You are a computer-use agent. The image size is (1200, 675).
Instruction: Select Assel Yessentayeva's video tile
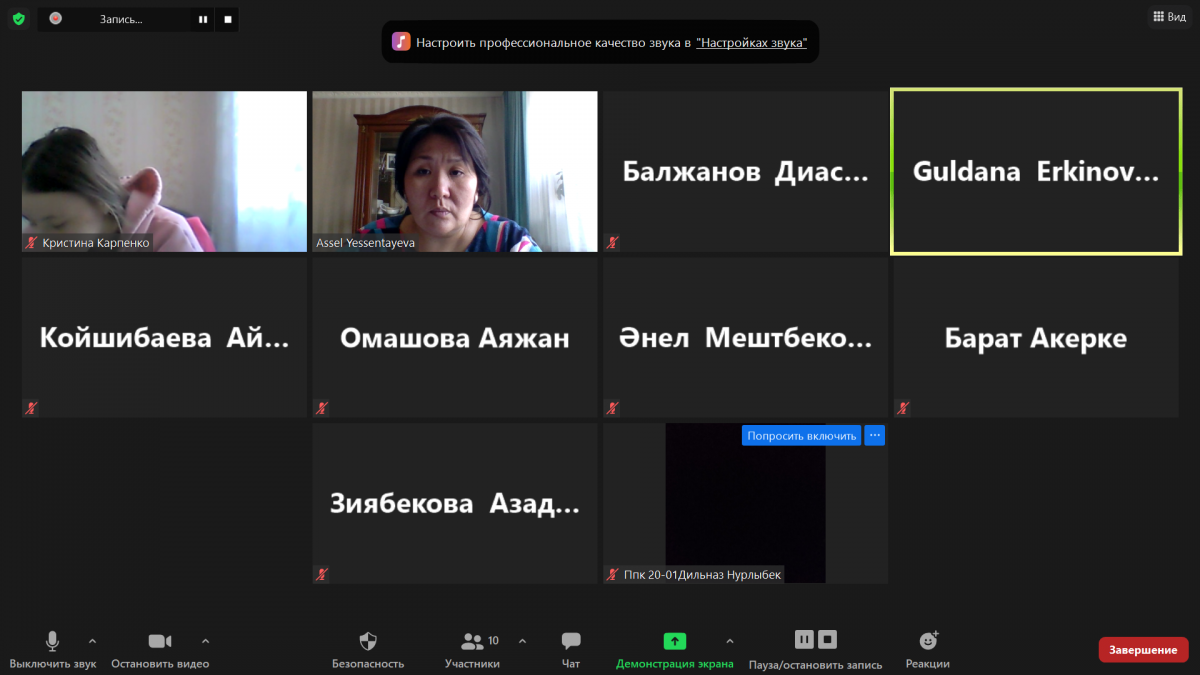point(455,170)
